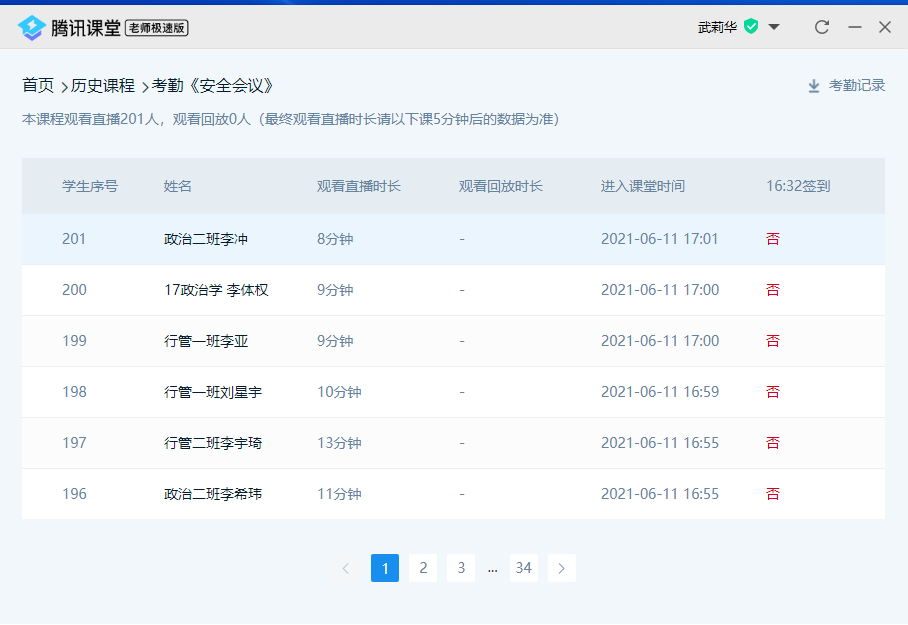Jump to page 3 in pagination
The width and height of the screenshot is (908, 625).
tap(460, 568)
